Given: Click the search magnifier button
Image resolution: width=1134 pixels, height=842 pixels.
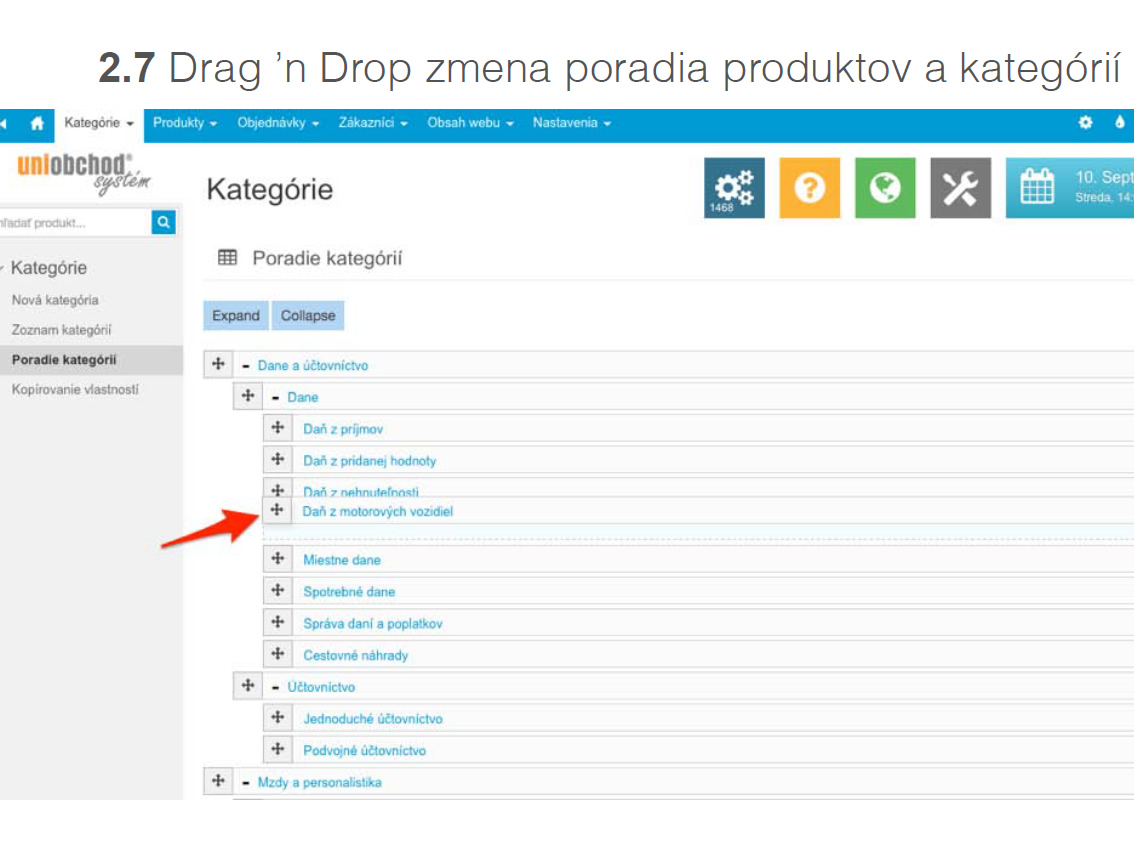Looking at the screenshot, I should pos(164,222).
